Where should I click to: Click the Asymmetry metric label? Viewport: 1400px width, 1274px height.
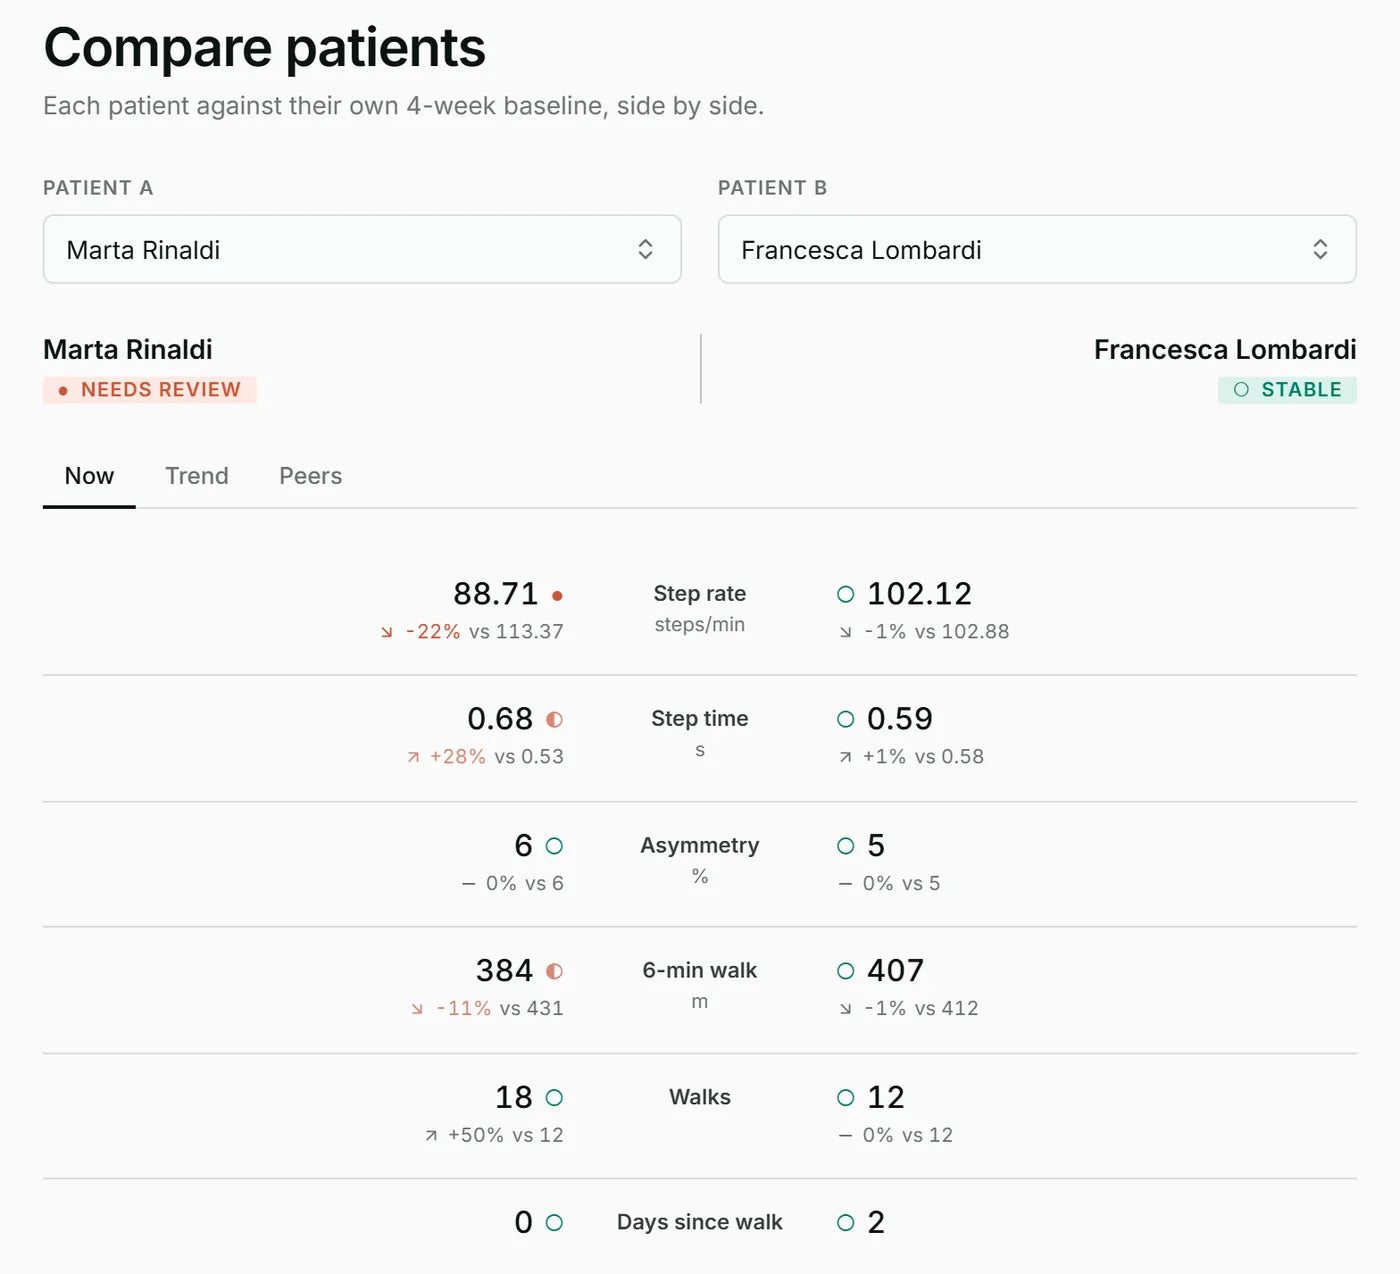click(700, 846)
